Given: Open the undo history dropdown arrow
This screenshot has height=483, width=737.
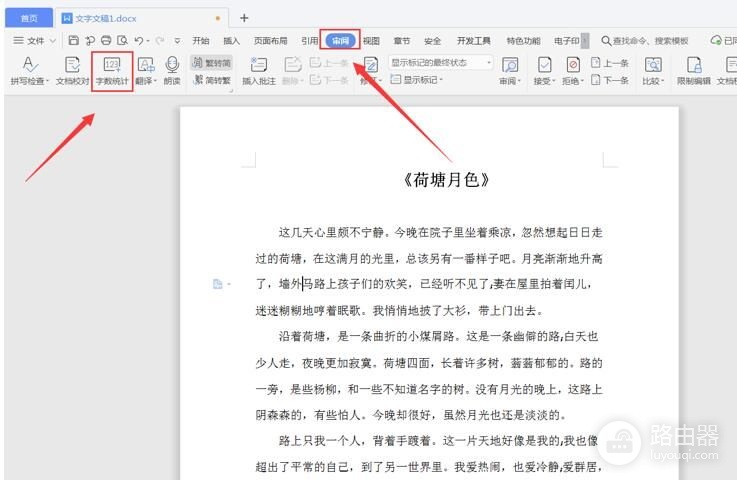Looking at the screenshot, I should [x=148, y=41].
